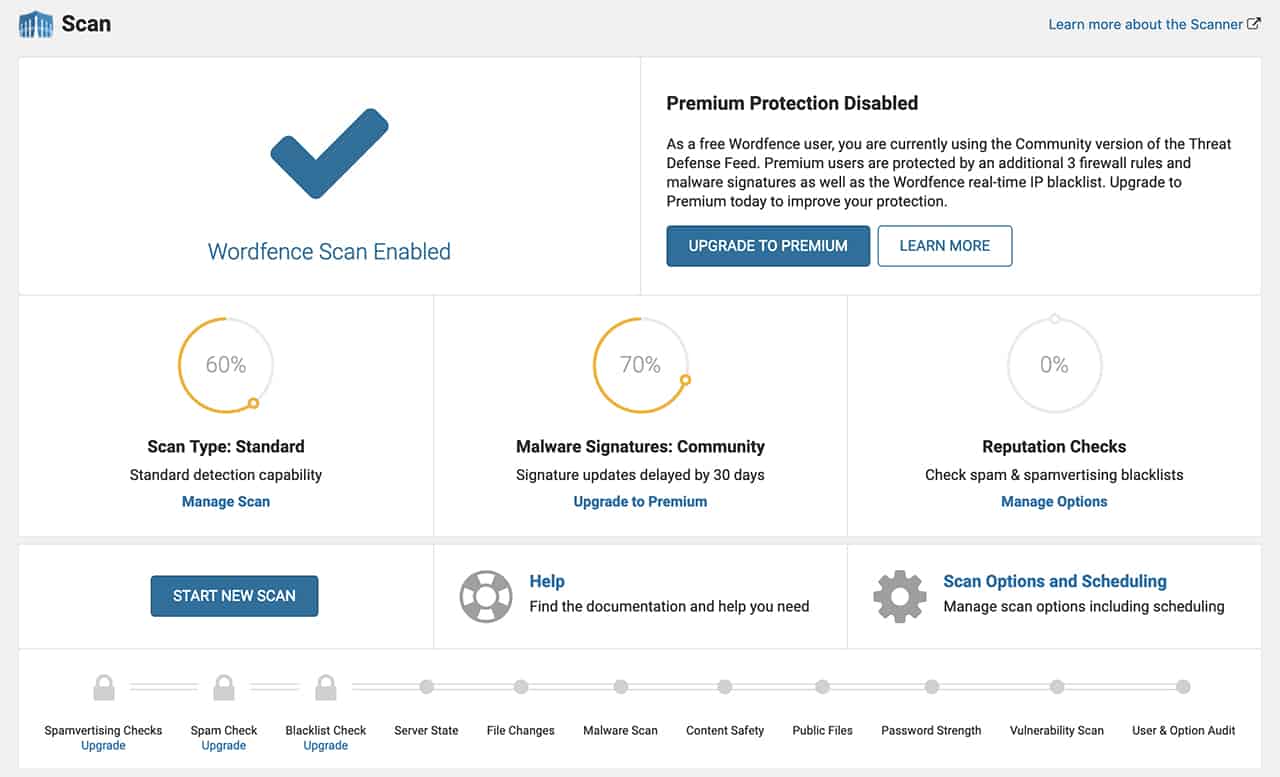Click the Scan Type: Standard heading
Screen dimensions: 1280x777
click(226, 447)
